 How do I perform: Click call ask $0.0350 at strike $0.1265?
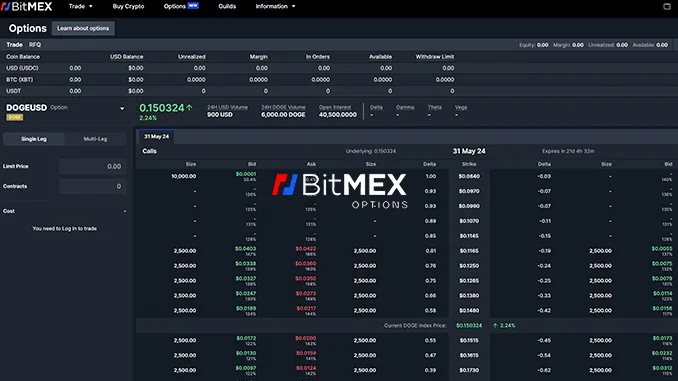(x=306, y=279)
